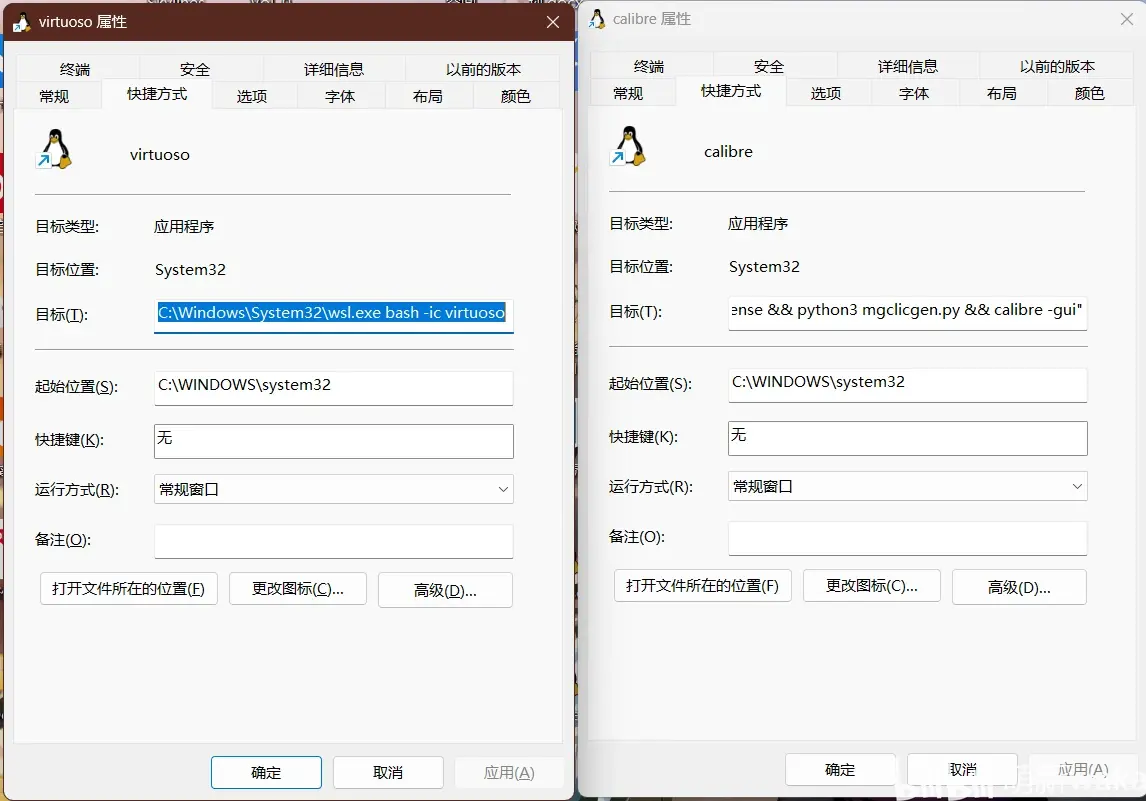Switch to 布局 tab in virtuoso properties

pos(428,96)
